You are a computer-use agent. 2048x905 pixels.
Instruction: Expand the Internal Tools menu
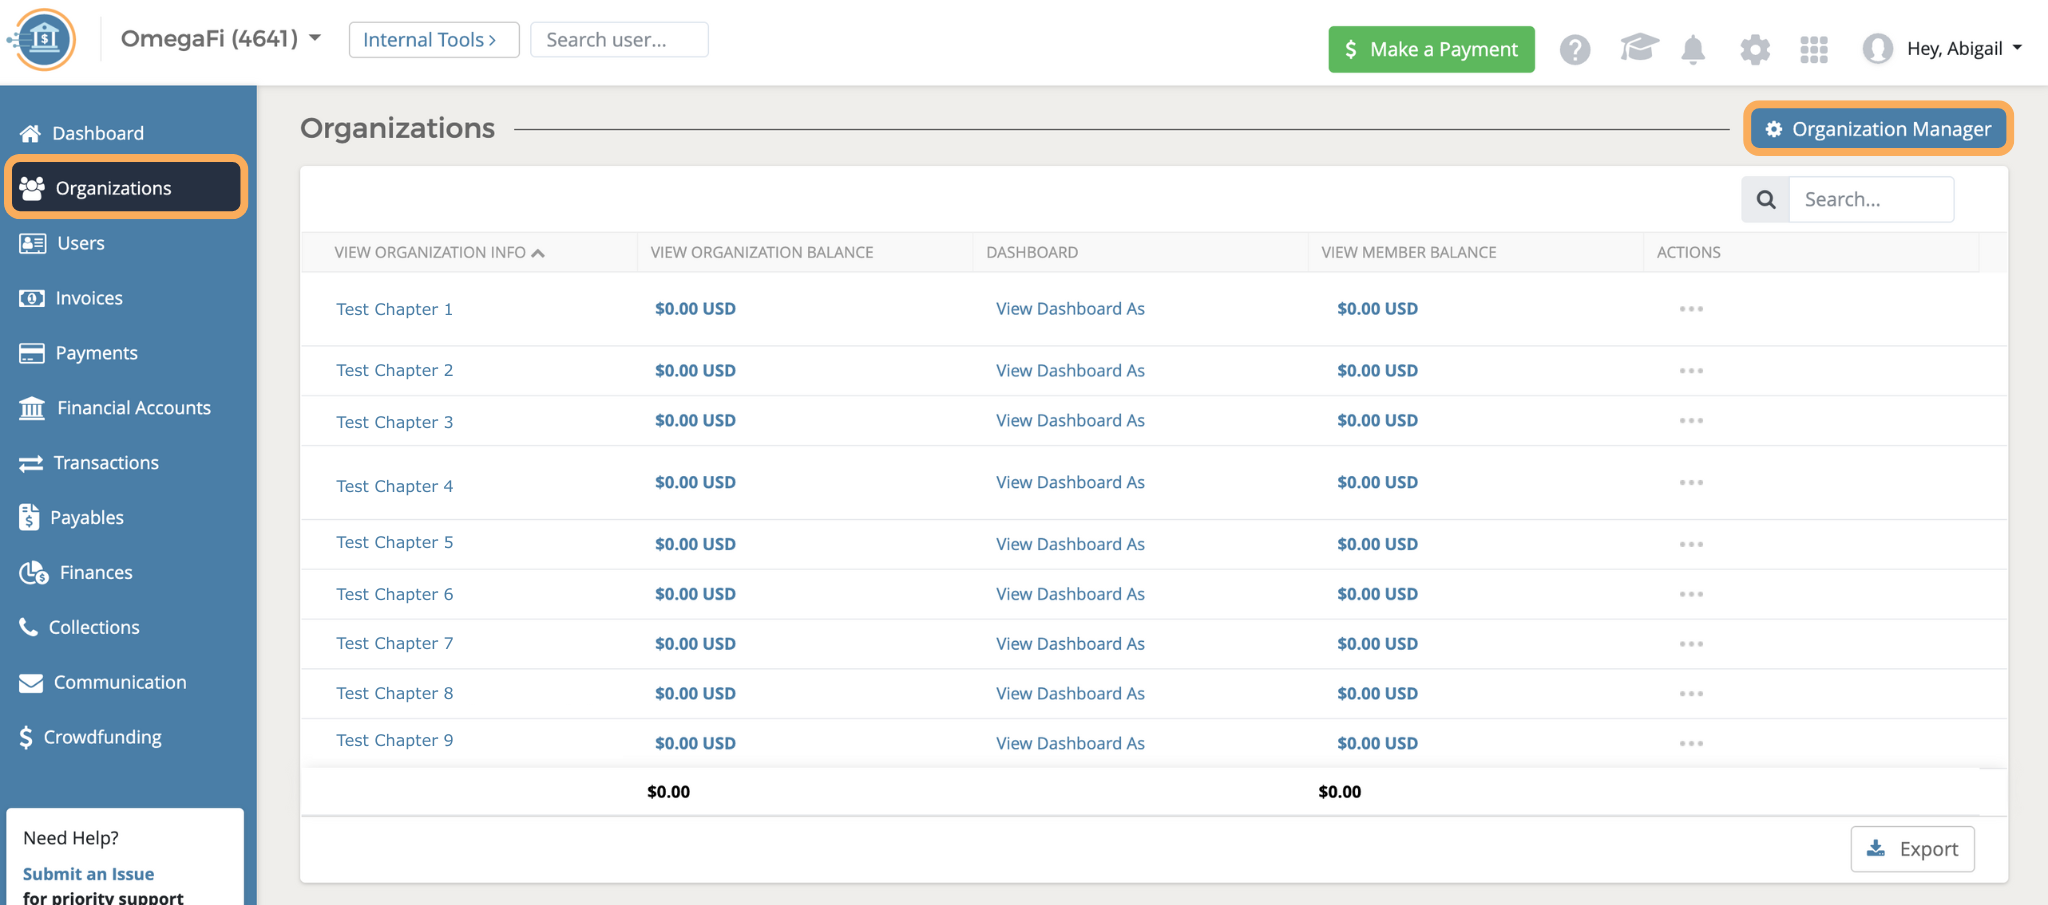tap(433, 40)
